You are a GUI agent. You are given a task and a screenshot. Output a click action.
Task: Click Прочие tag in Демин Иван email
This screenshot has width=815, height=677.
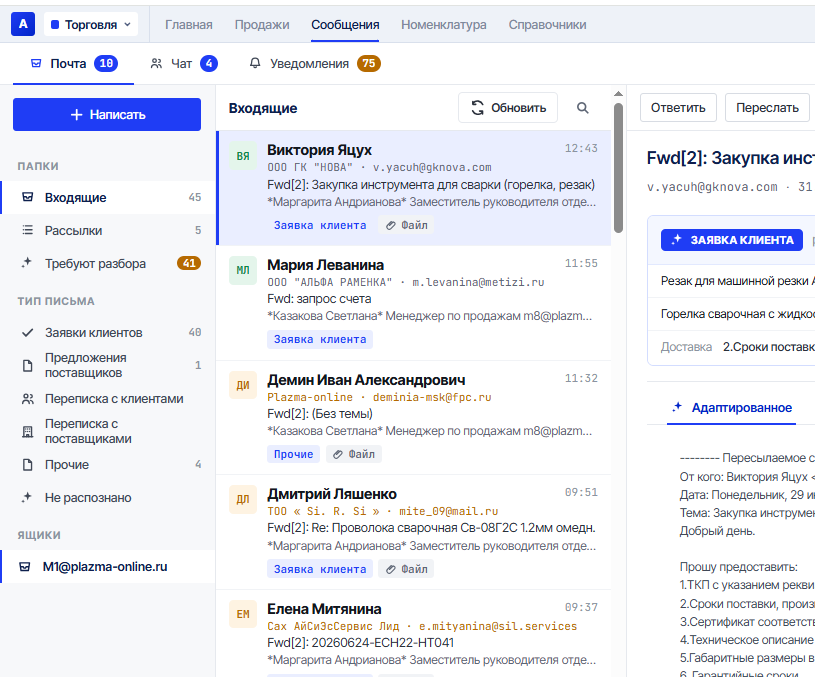[x=293, y=454]
